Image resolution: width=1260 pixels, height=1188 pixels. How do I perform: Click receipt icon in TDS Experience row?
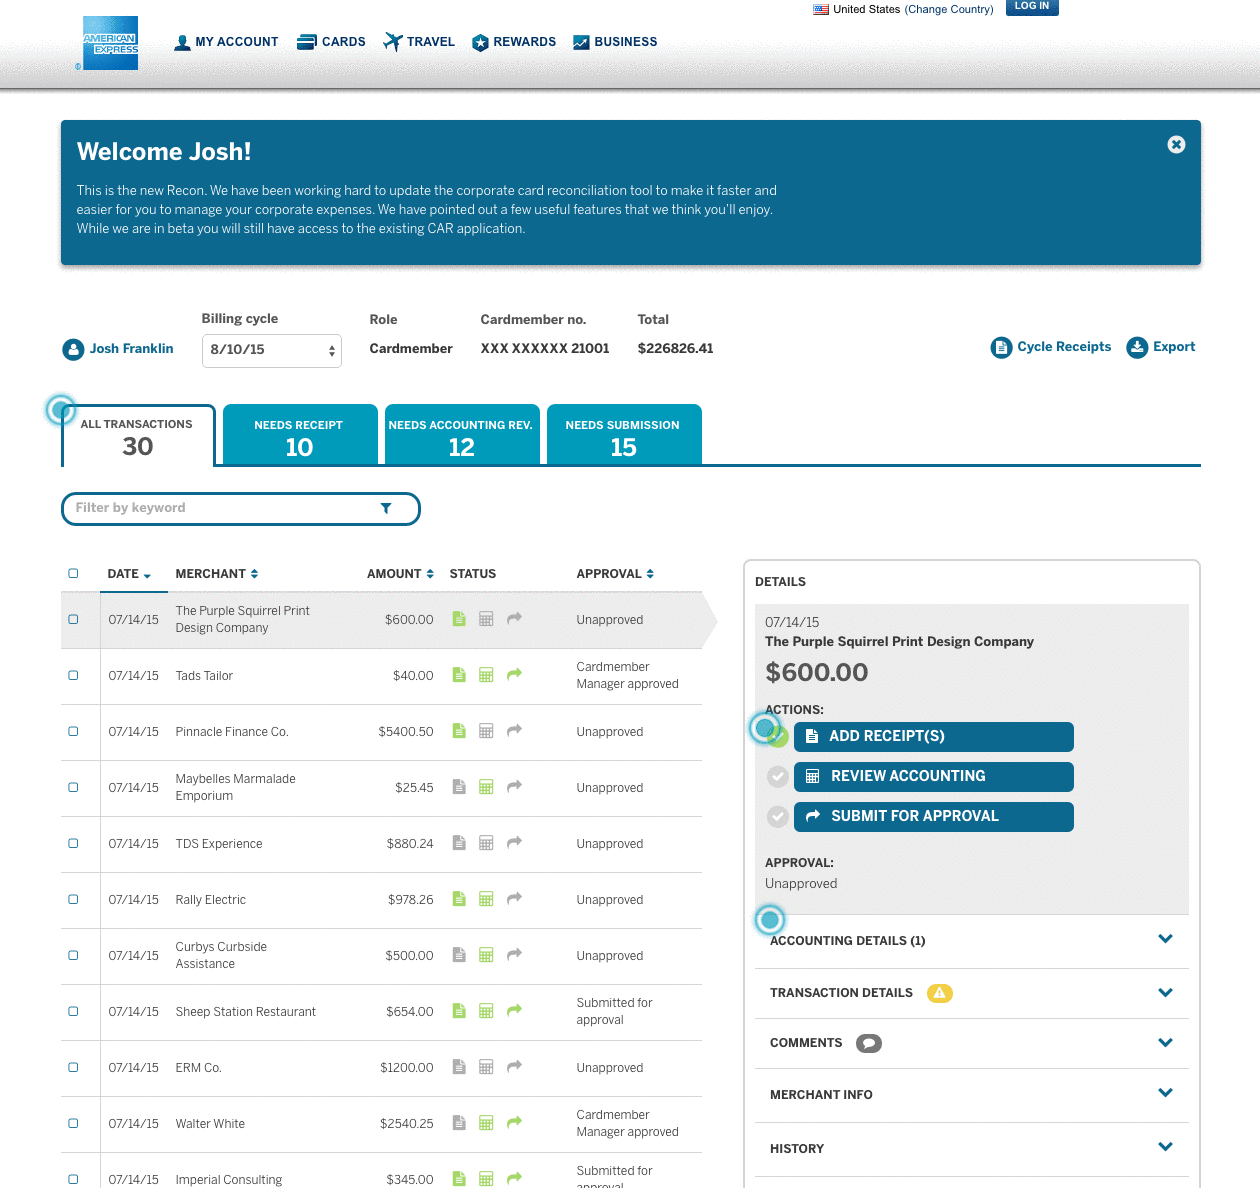click(x=459, y=843)
